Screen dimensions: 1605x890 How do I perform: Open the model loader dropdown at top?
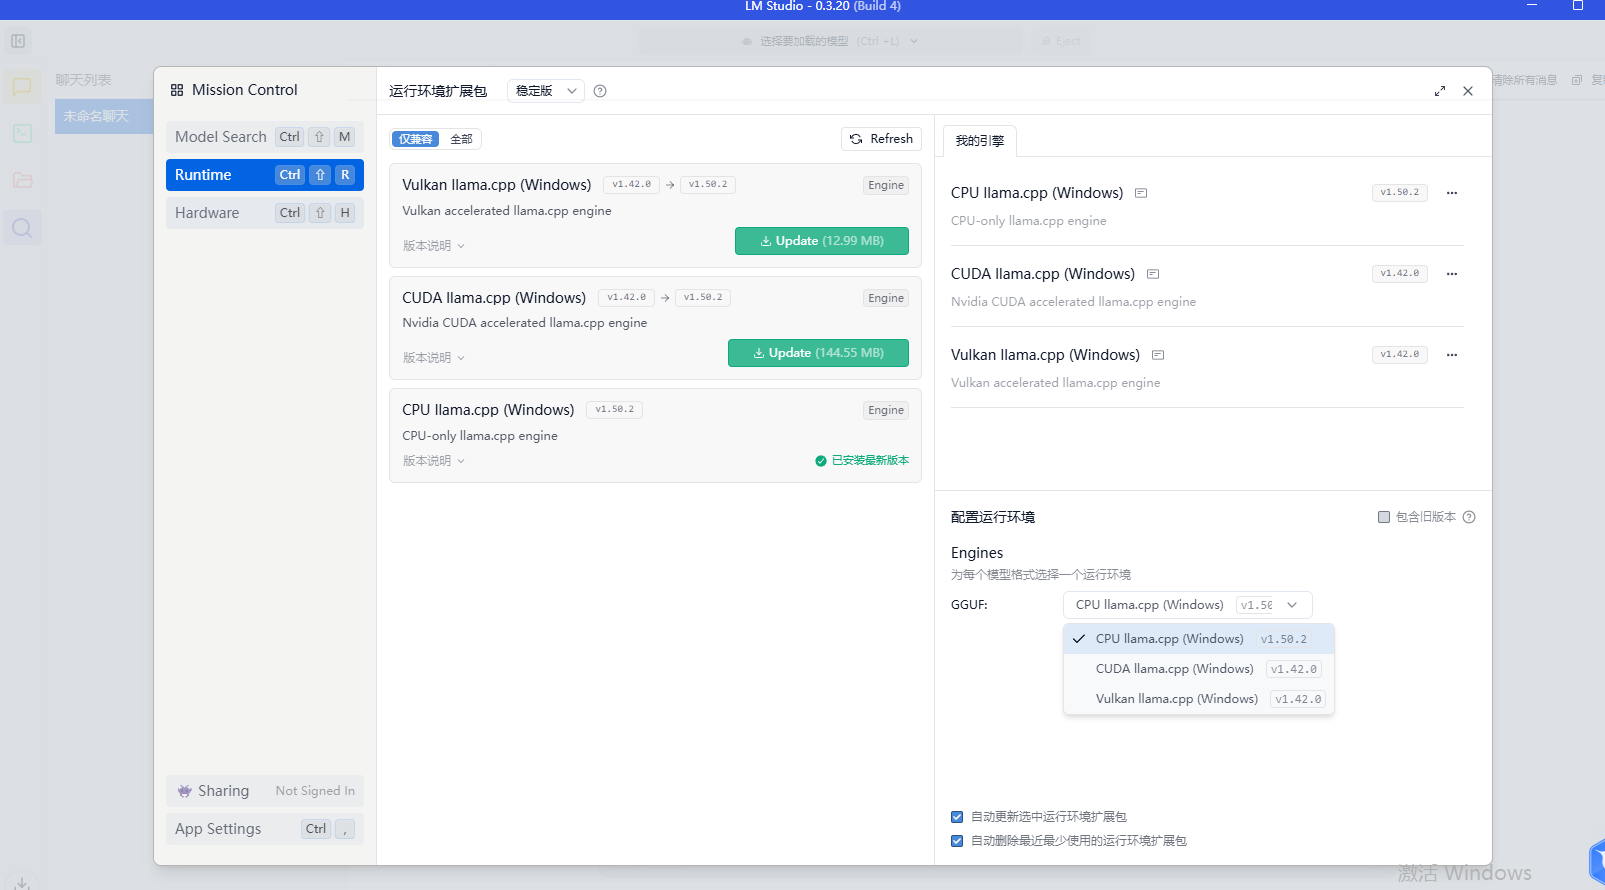click(x=830, y=41)
